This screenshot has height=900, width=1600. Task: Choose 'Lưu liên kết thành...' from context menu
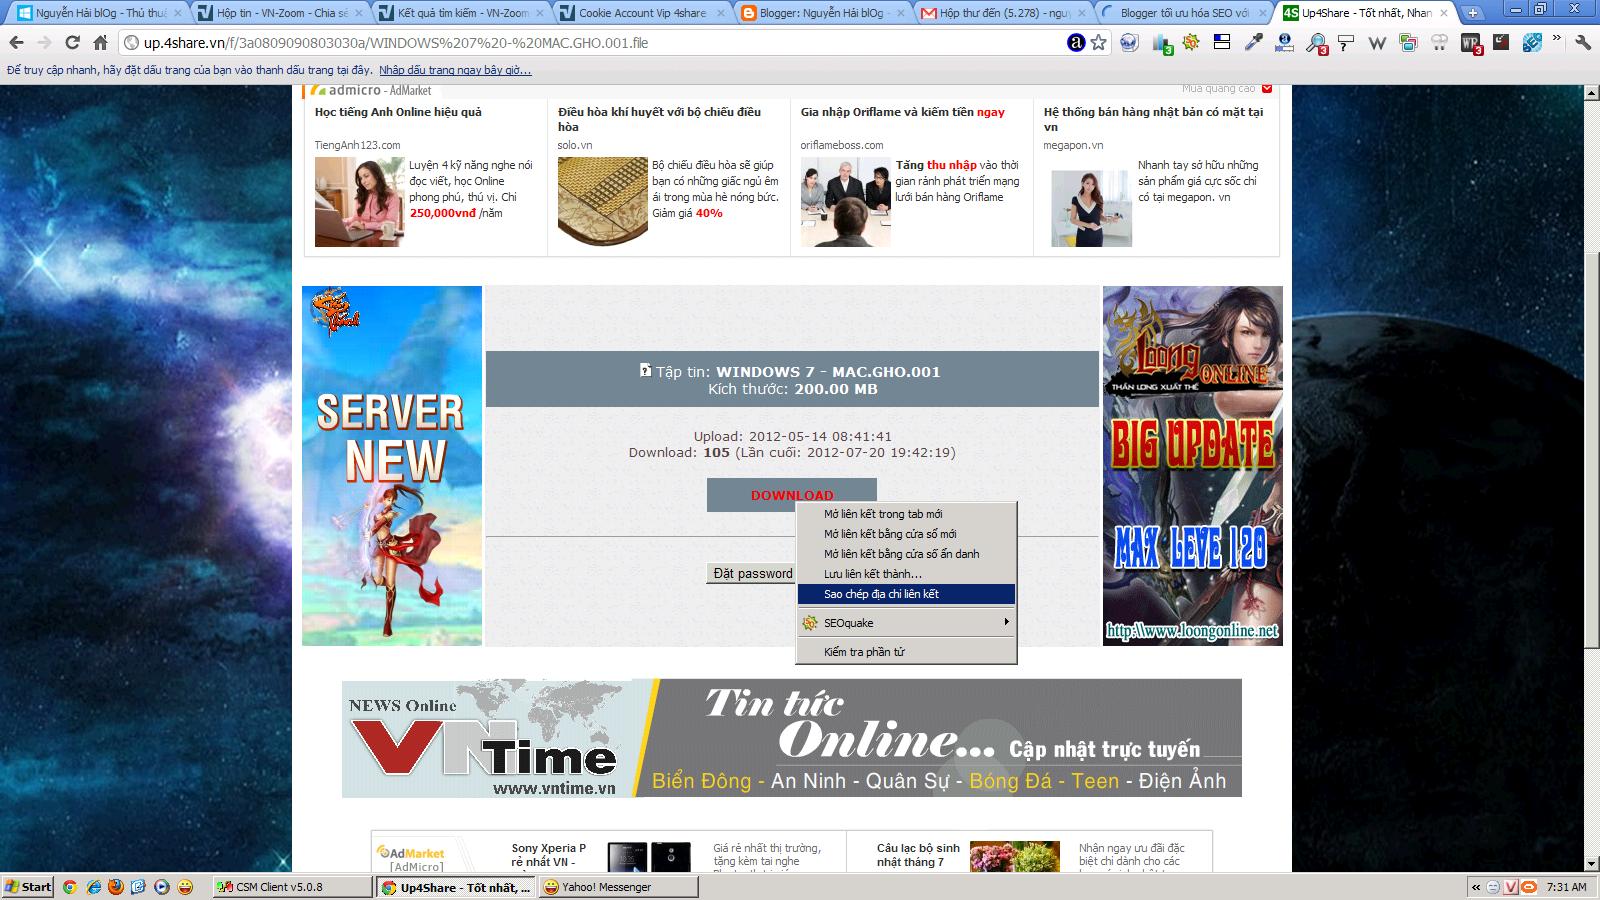906,574
